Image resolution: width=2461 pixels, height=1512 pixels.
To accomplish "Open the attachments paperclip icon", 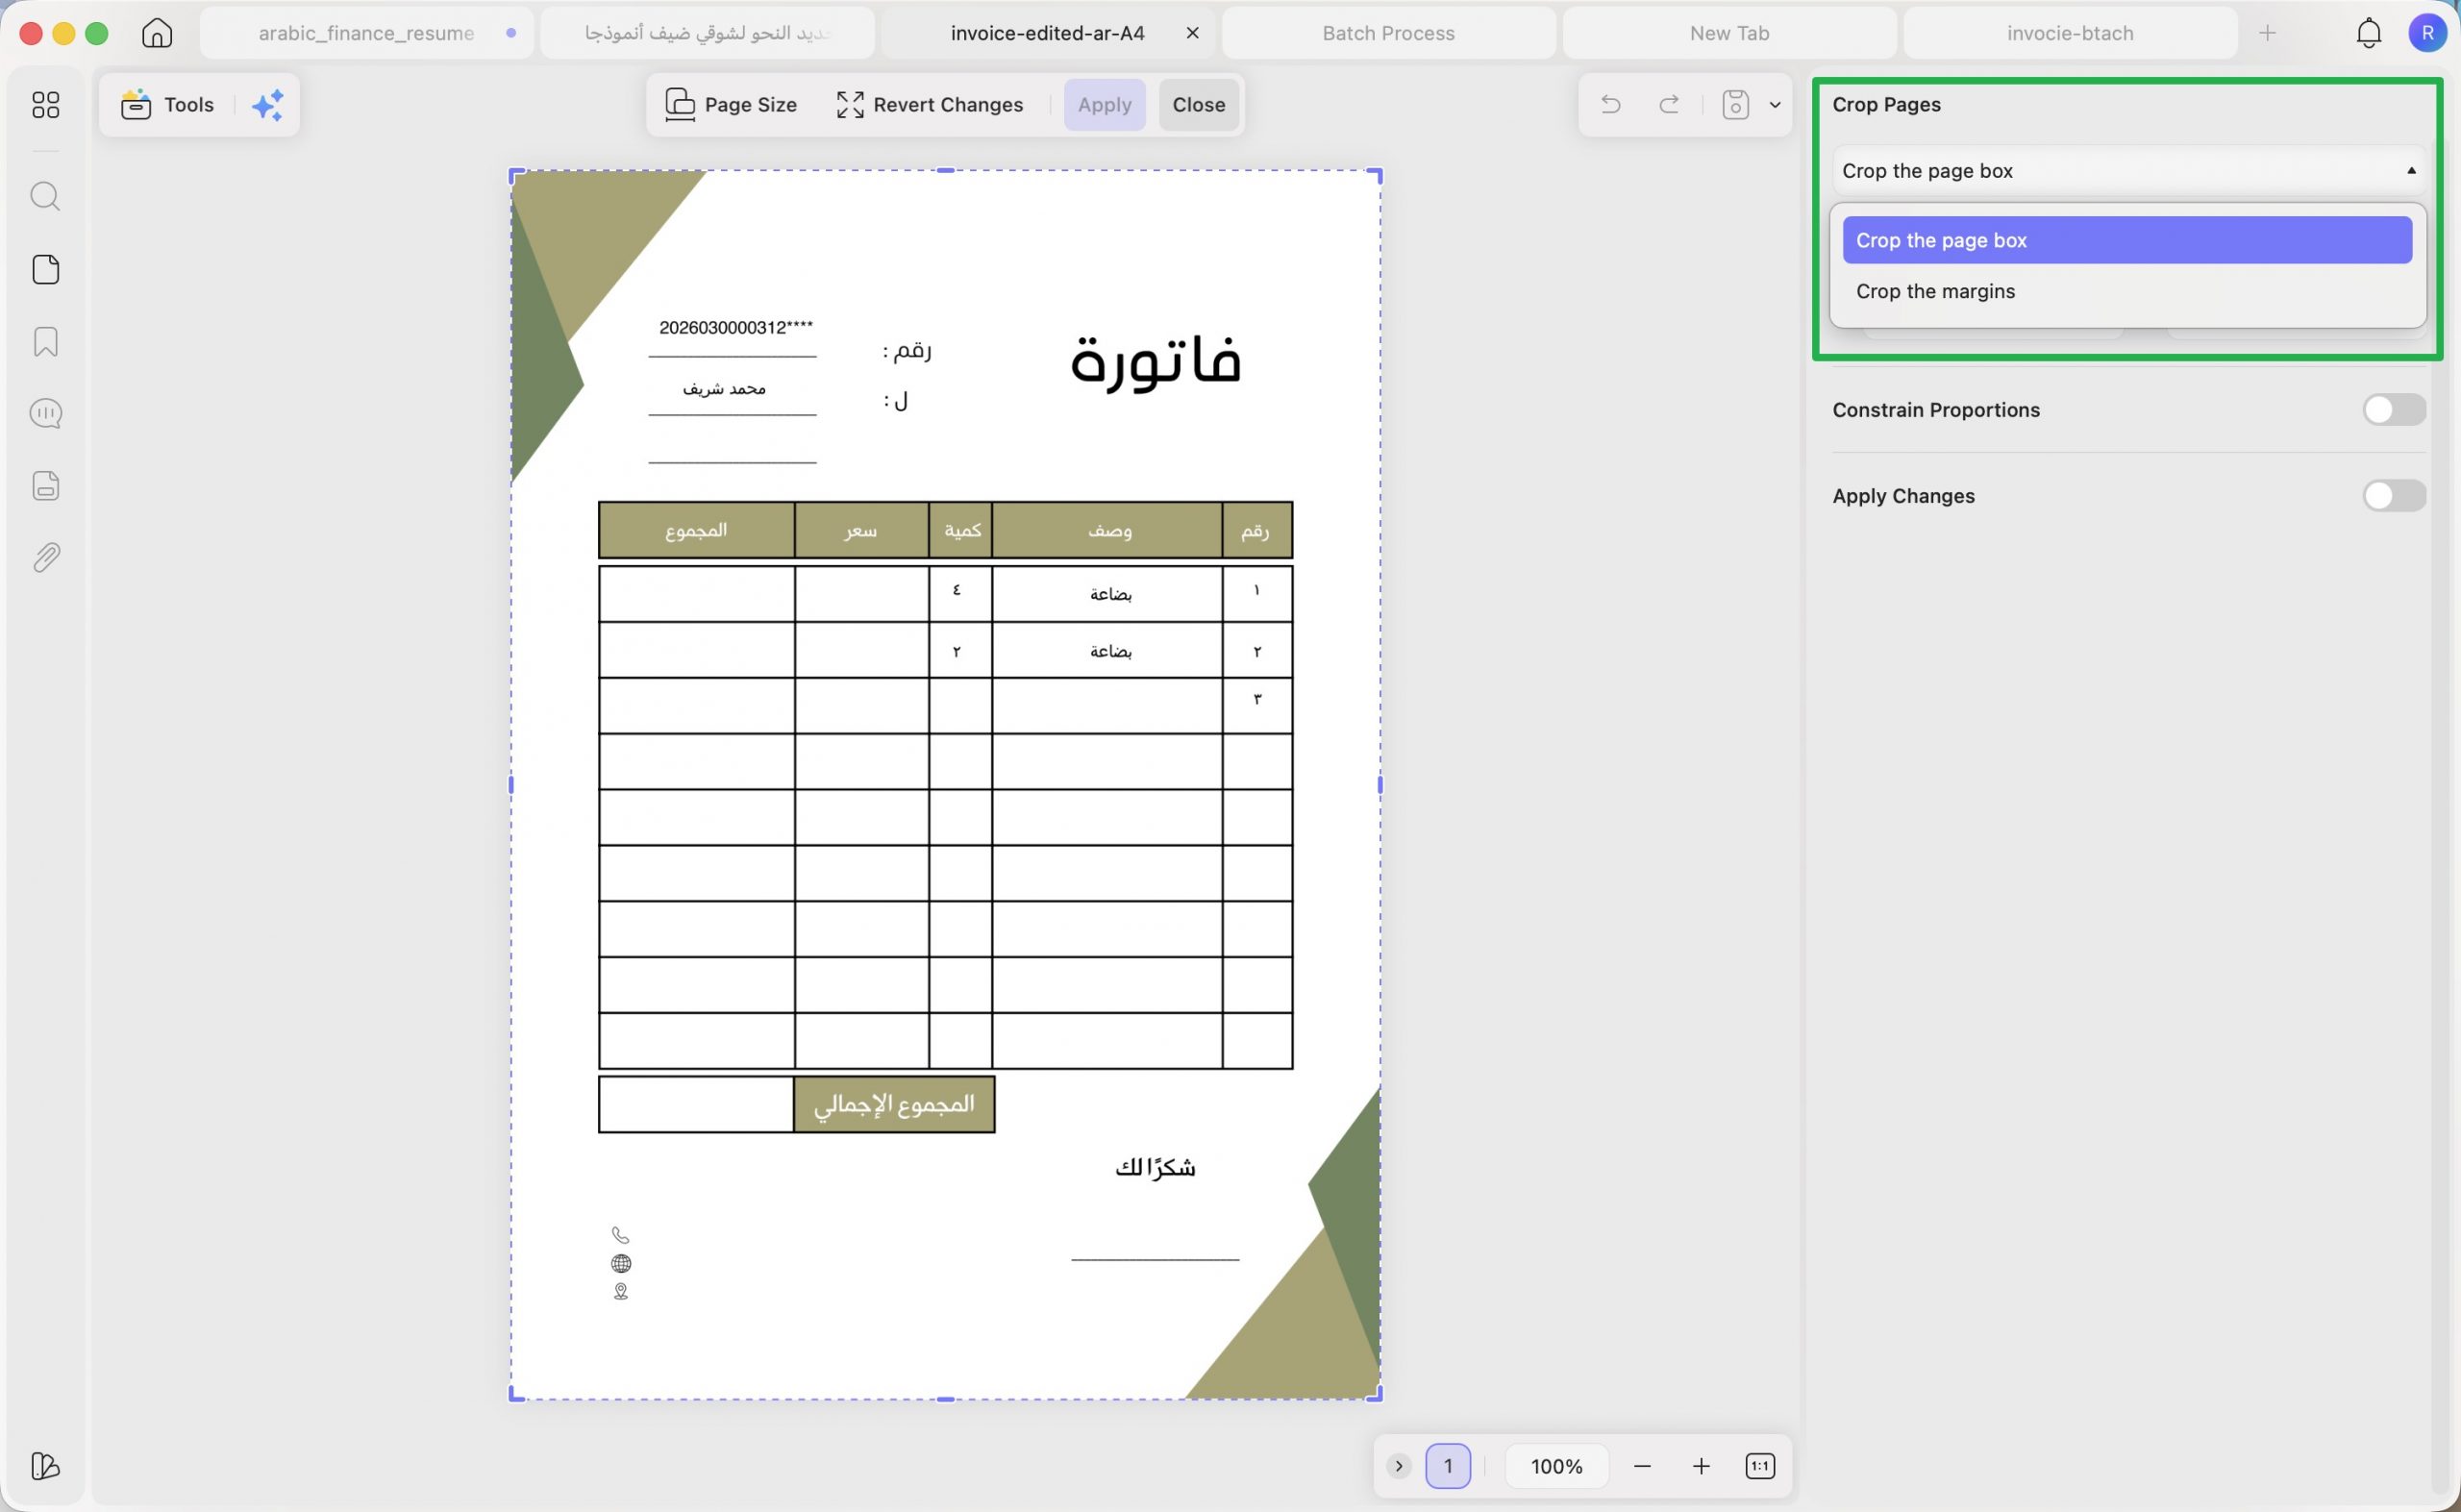I will [46, 558].
